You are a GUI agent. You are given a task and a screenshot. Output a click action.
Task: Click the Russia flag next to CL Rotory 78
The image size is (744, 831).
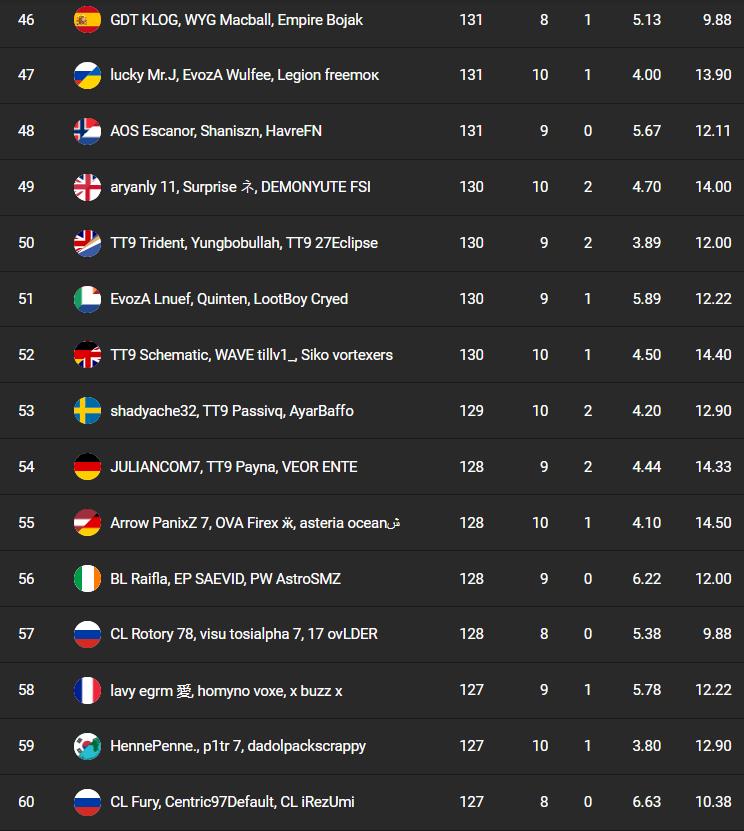pos(88,634)
